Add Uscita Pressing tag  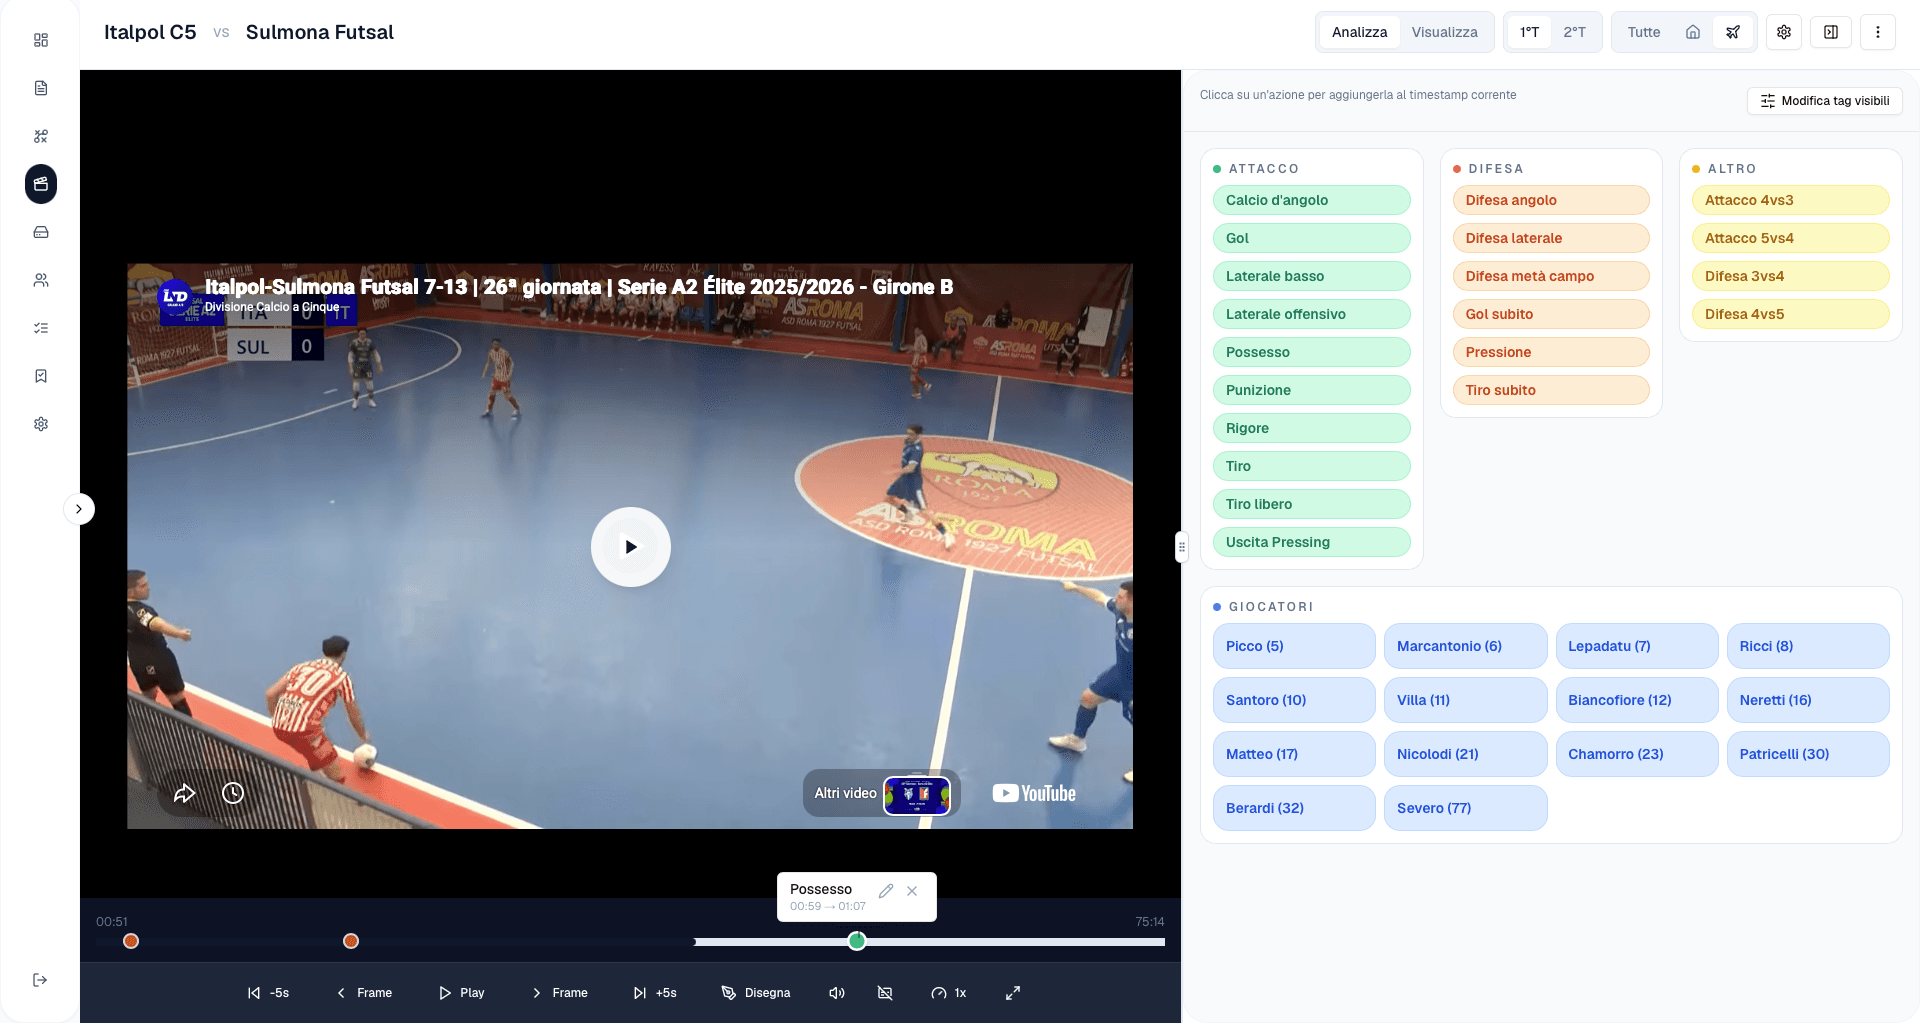[1311, 542]
